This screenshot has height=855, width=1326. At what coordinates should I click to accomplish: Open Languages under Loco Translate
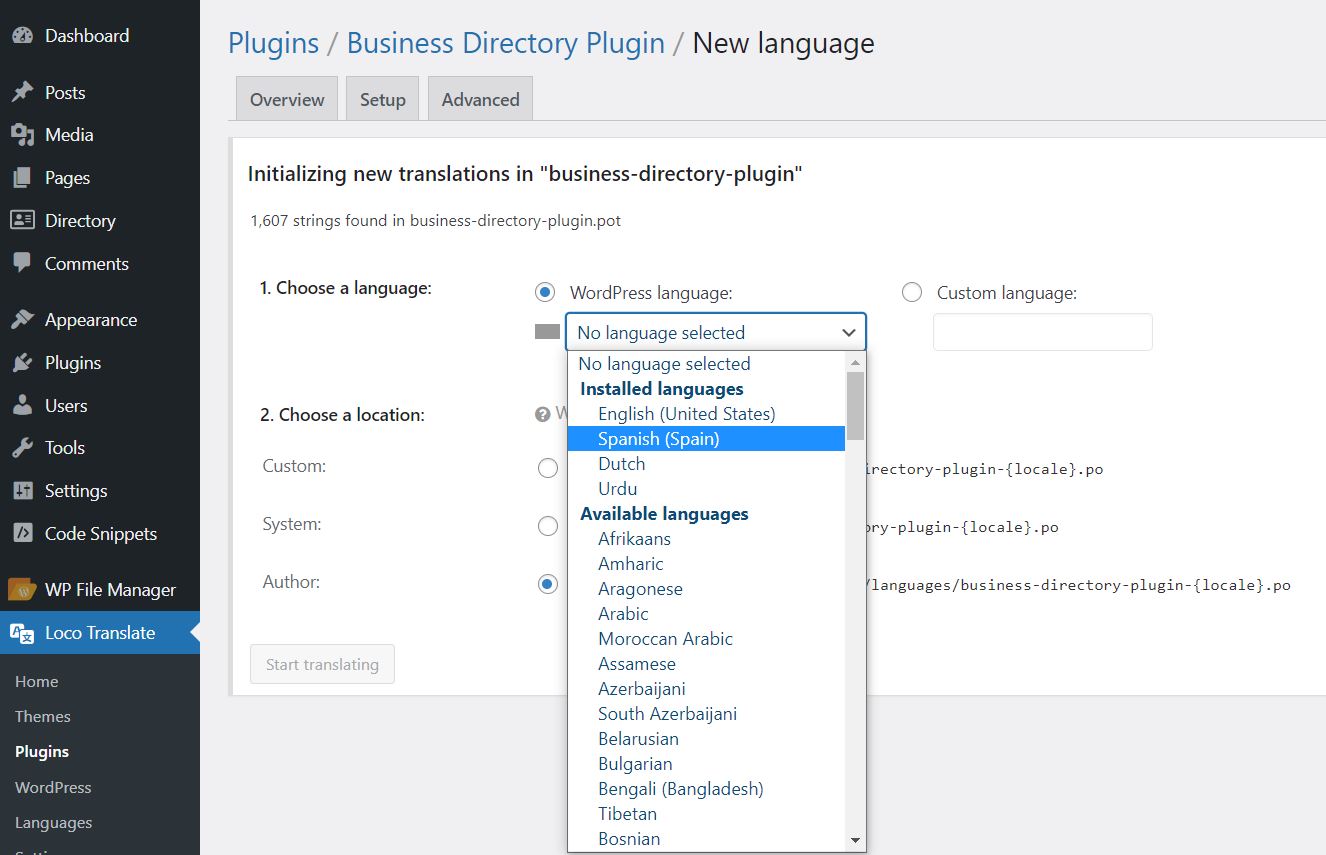54,822
